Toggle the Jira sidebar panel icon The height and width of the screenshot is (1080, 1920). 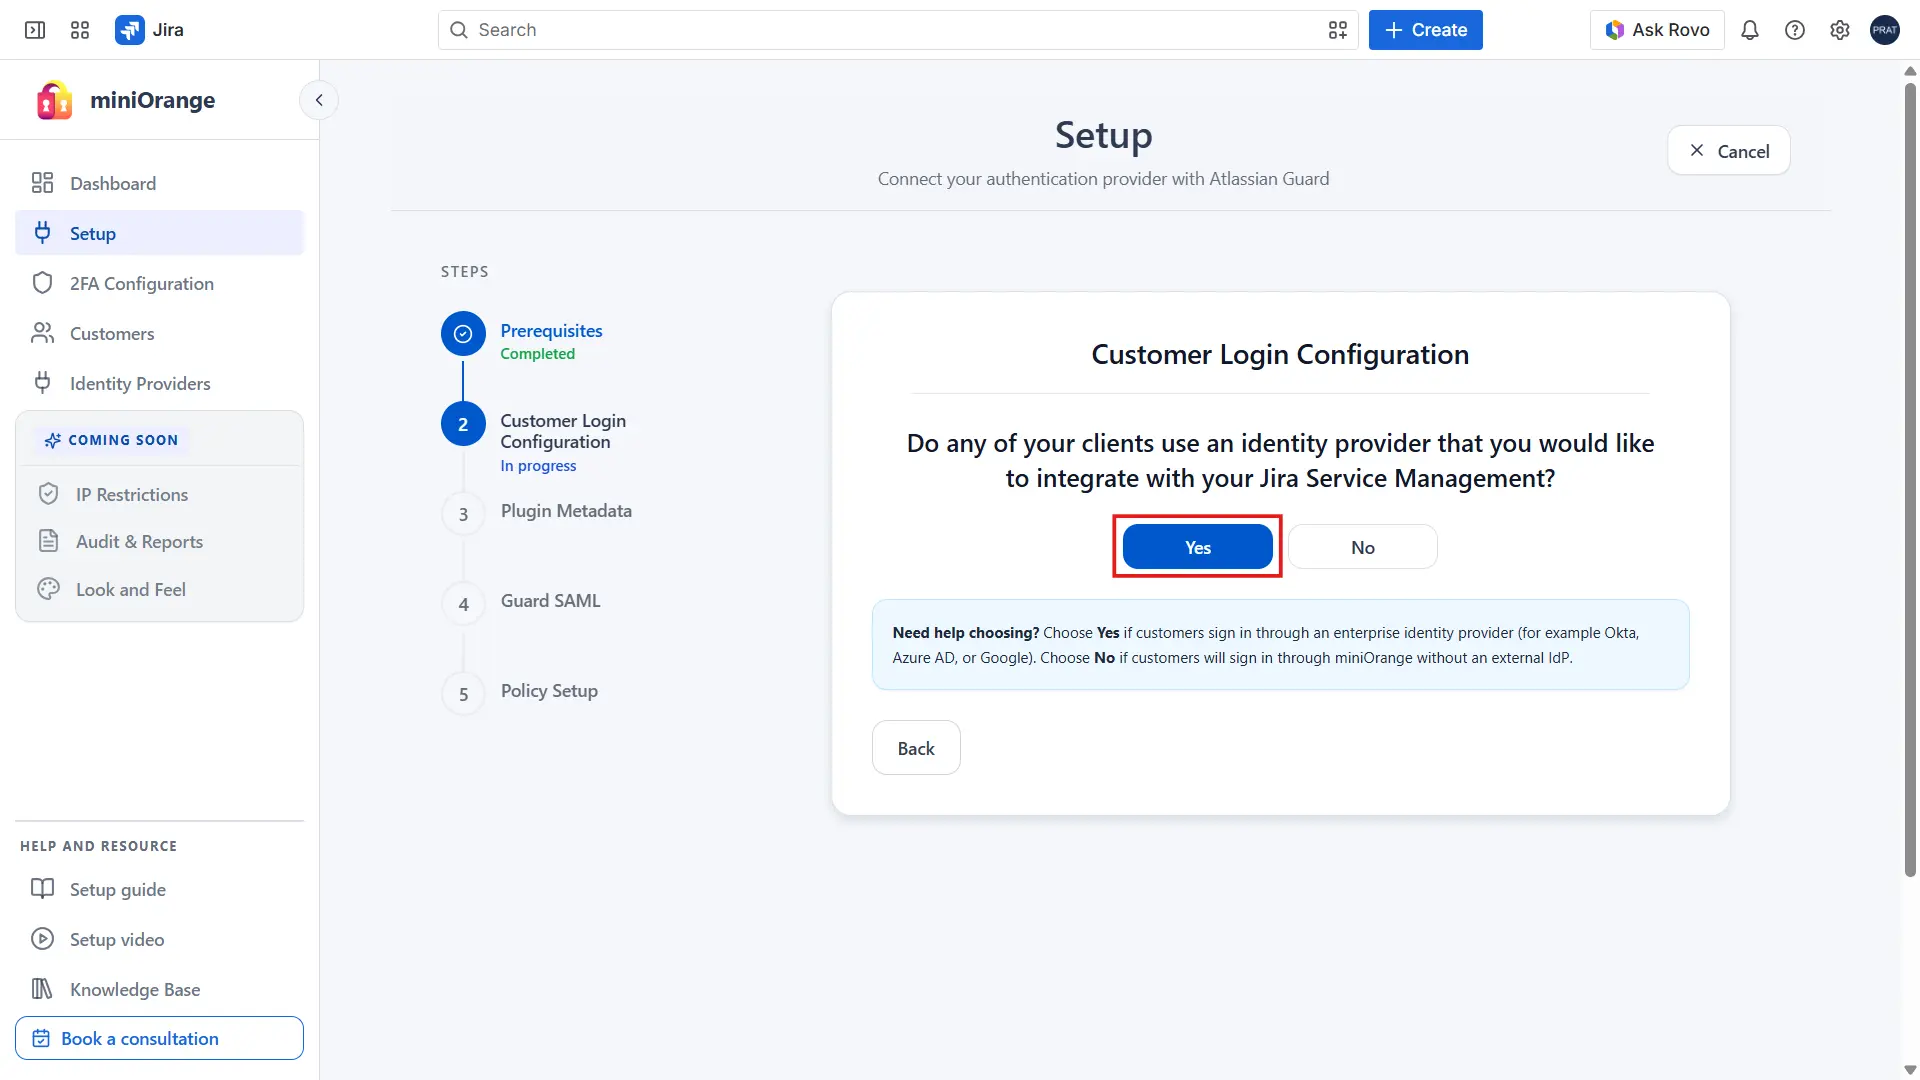35,30
